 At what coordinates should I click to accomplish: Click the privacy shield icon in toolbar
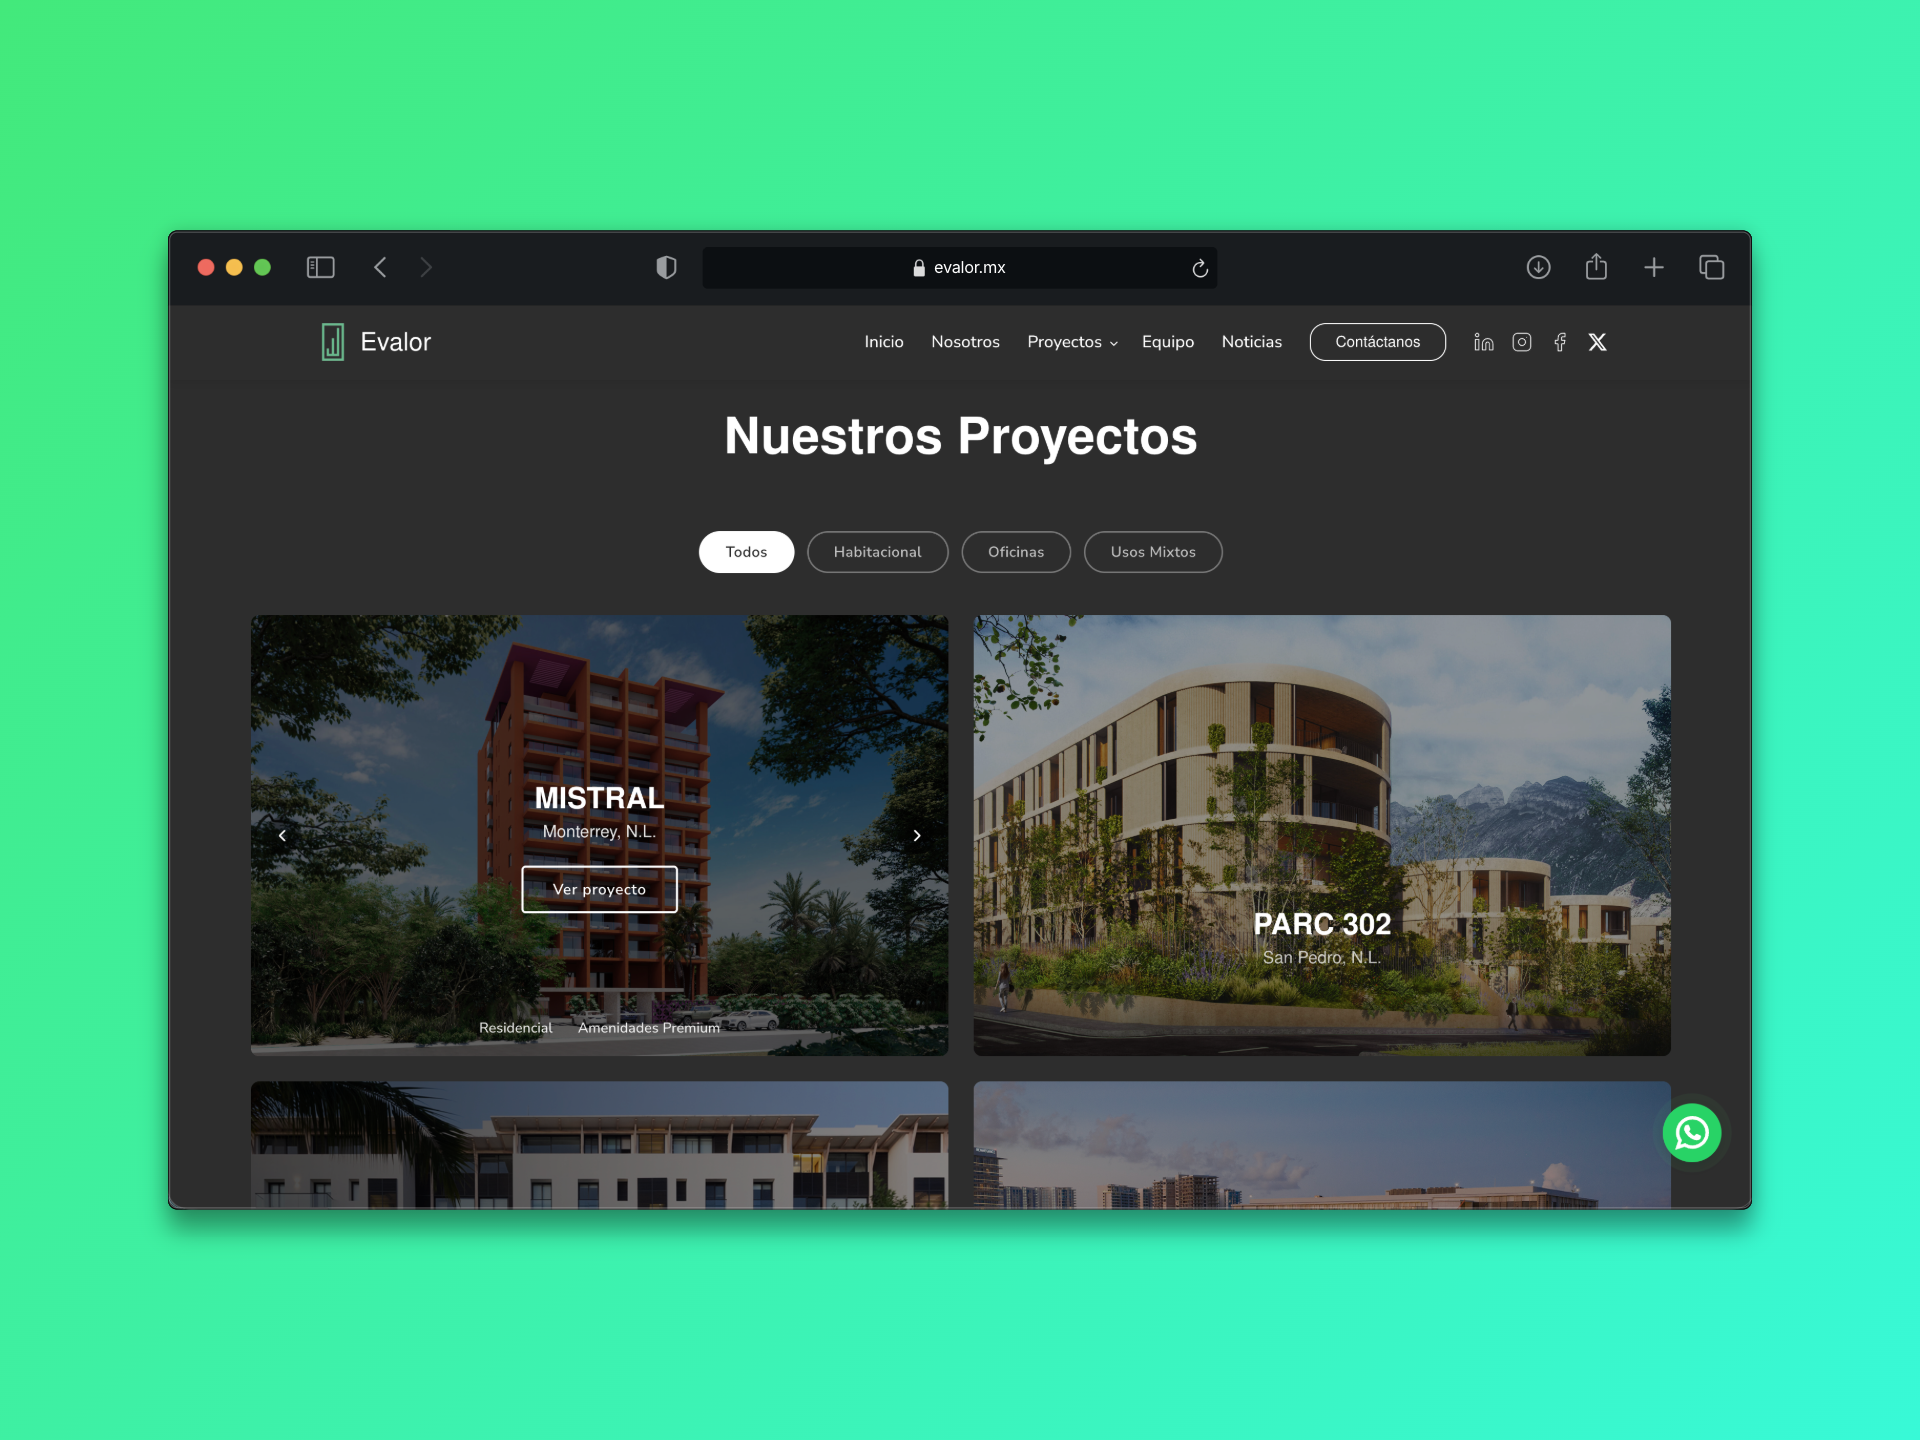(666, 267)
